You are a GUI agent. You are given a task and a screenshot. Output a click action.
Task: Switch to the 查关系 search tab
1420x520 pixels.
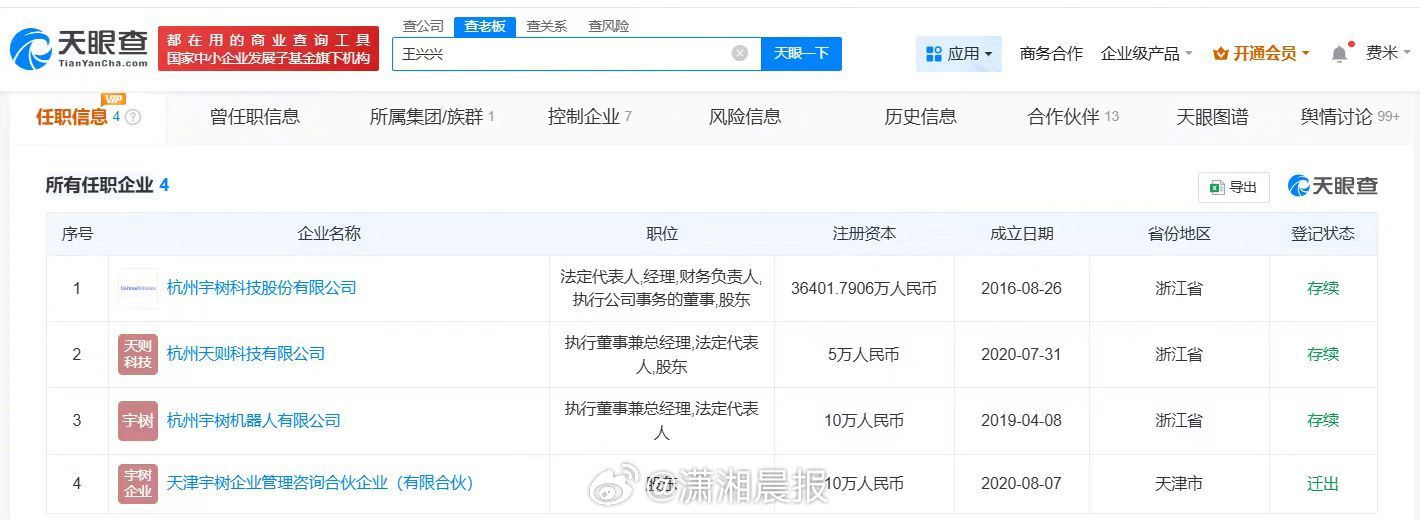pyautogui.click(x=547, y=26)
